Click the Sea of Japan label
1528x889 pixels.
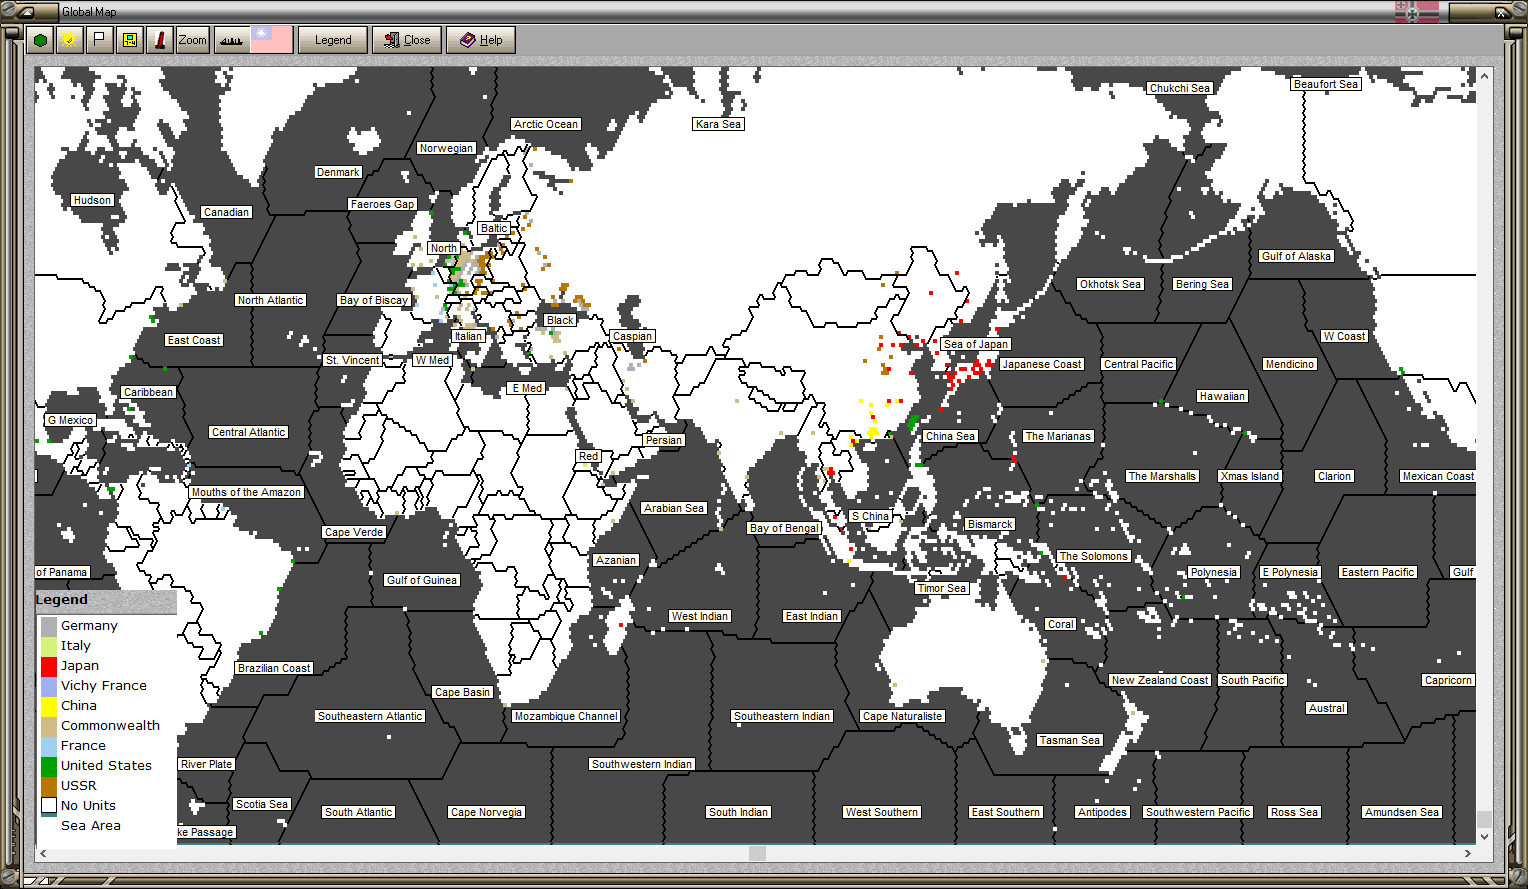[976, 344]
